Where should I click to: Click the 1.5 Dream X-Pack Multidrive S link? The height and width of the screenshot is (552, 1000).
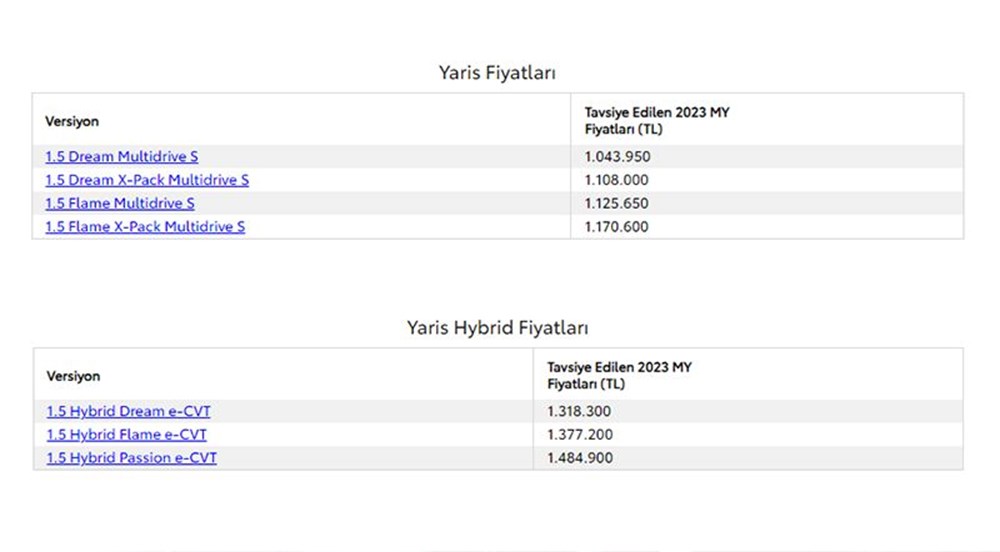click(x=147, y=180)
